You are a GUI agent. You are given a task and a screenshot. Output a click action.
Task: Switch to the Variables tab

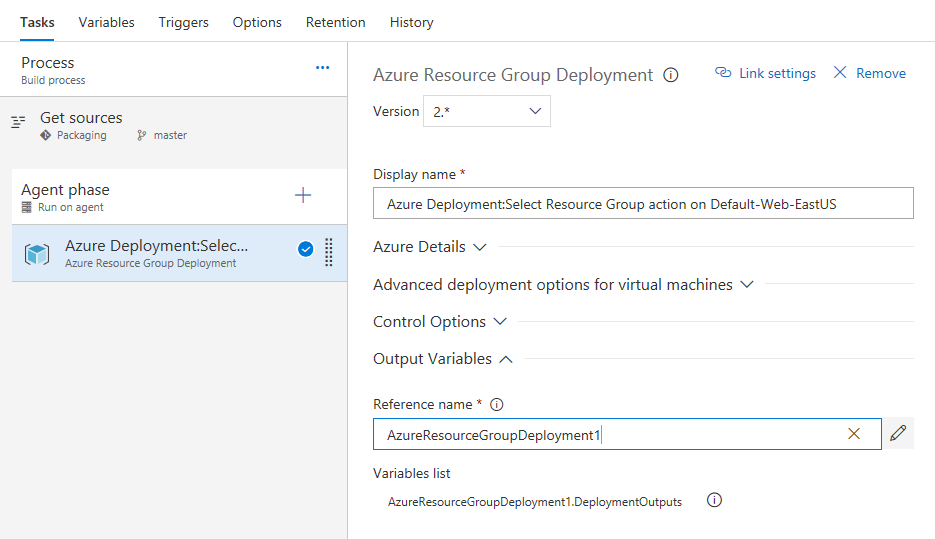107,22
